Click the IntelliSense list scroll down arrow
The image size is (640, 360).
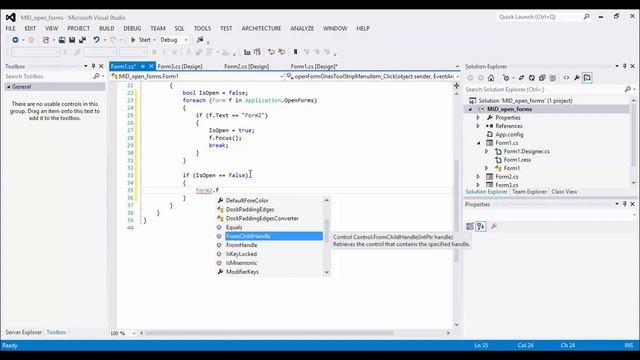click(x=327, y=273)
